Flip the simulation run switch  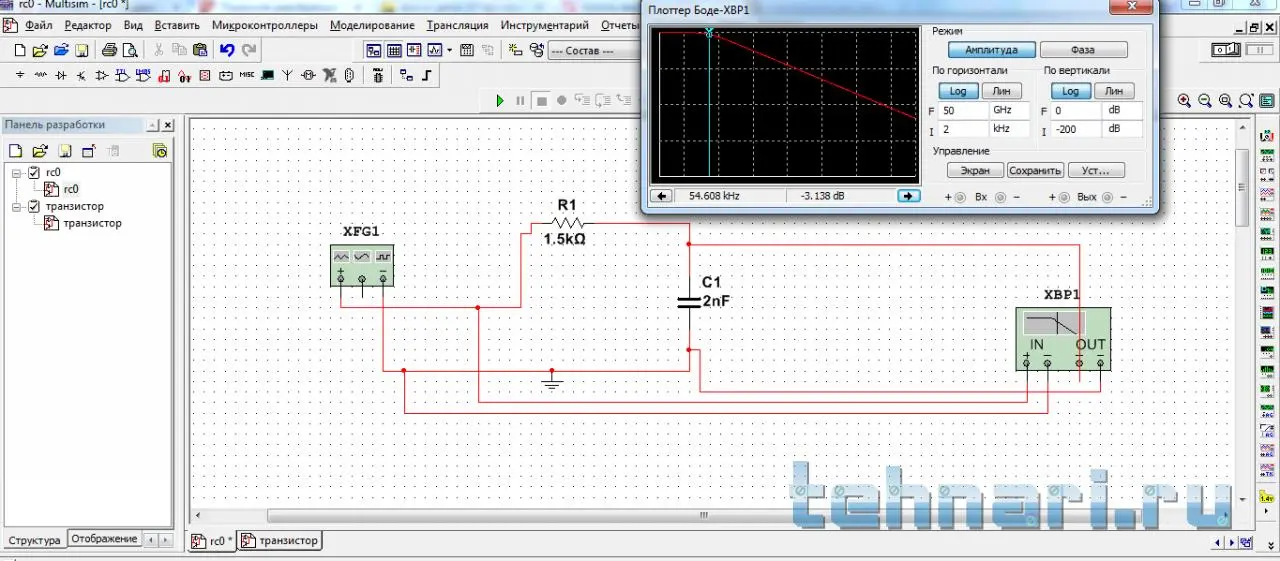point(1226,50)
